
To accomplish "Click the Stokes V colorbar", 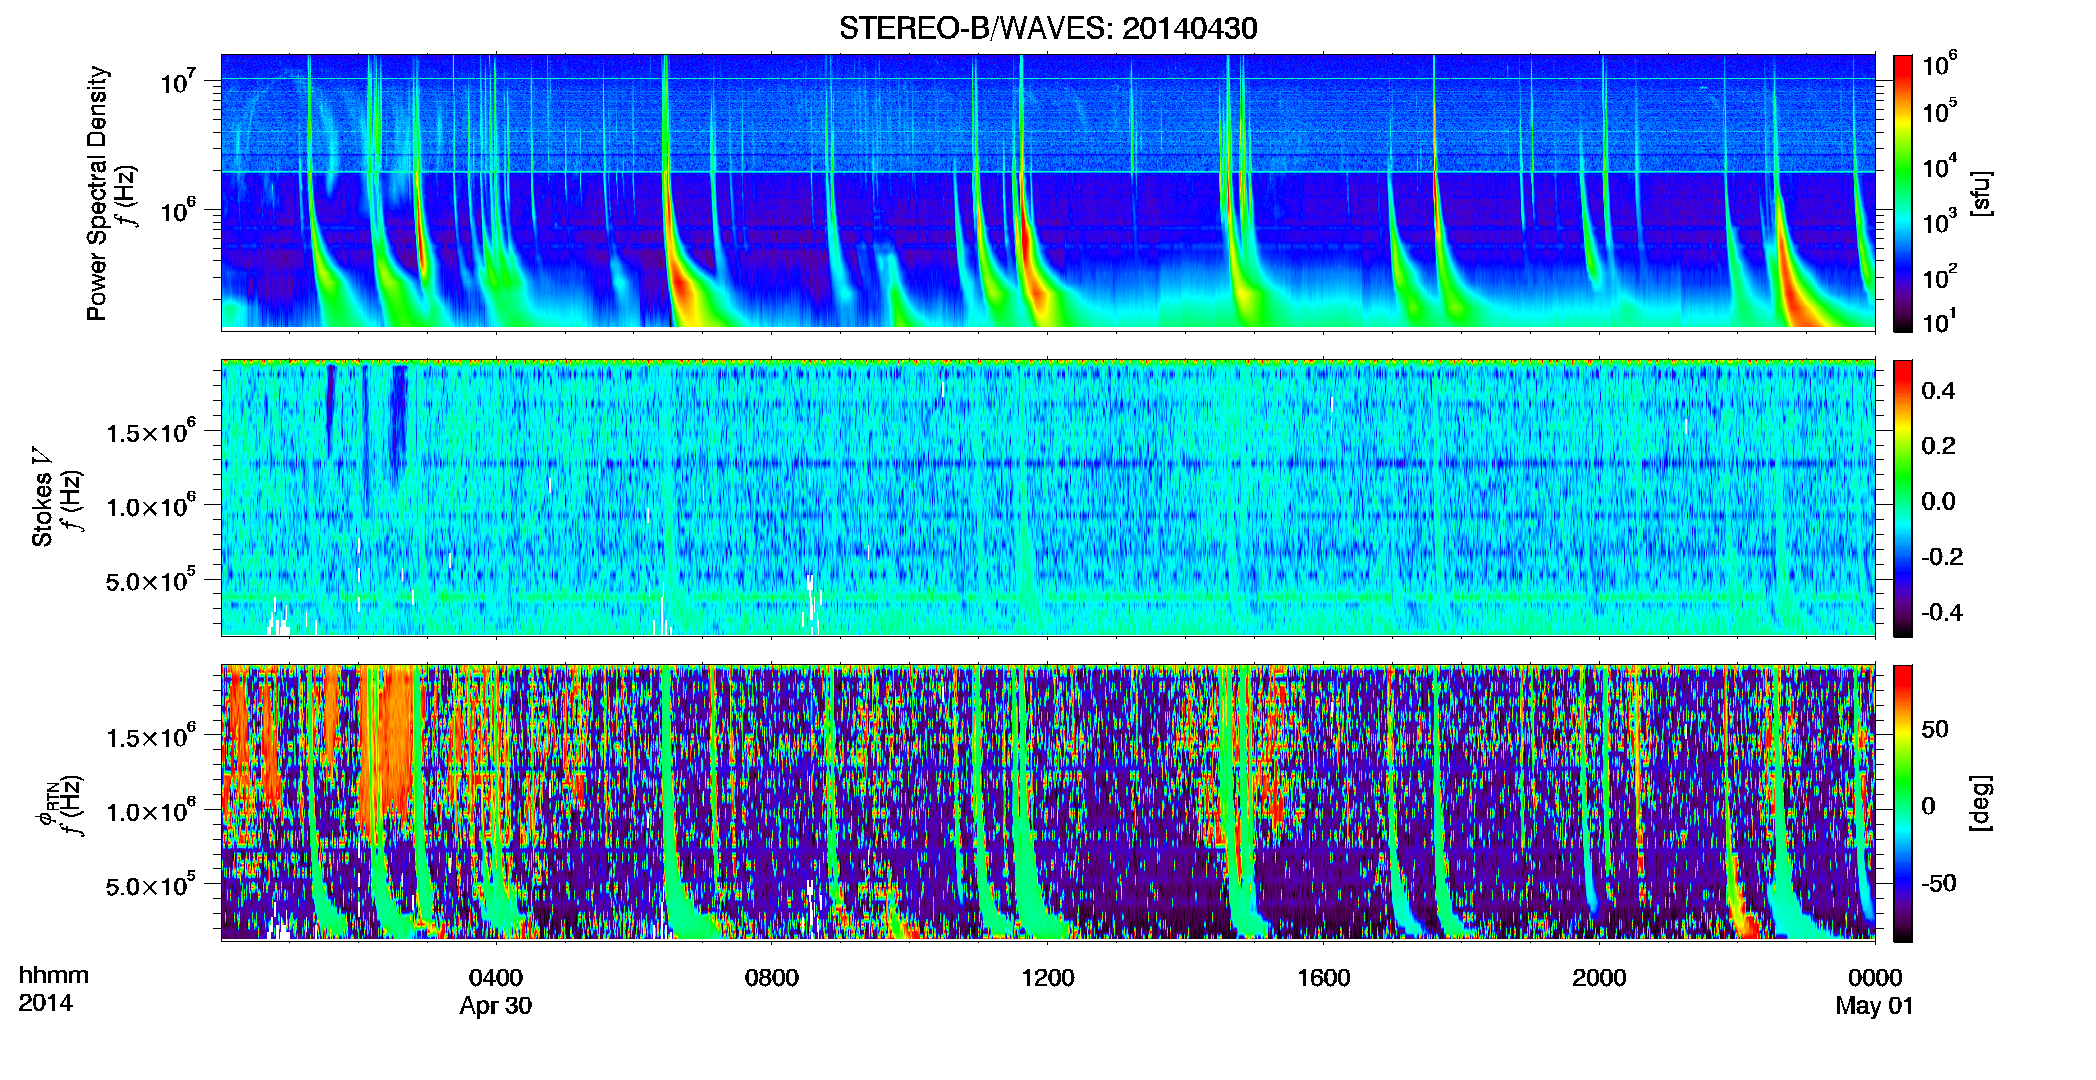I will 1903,498.
